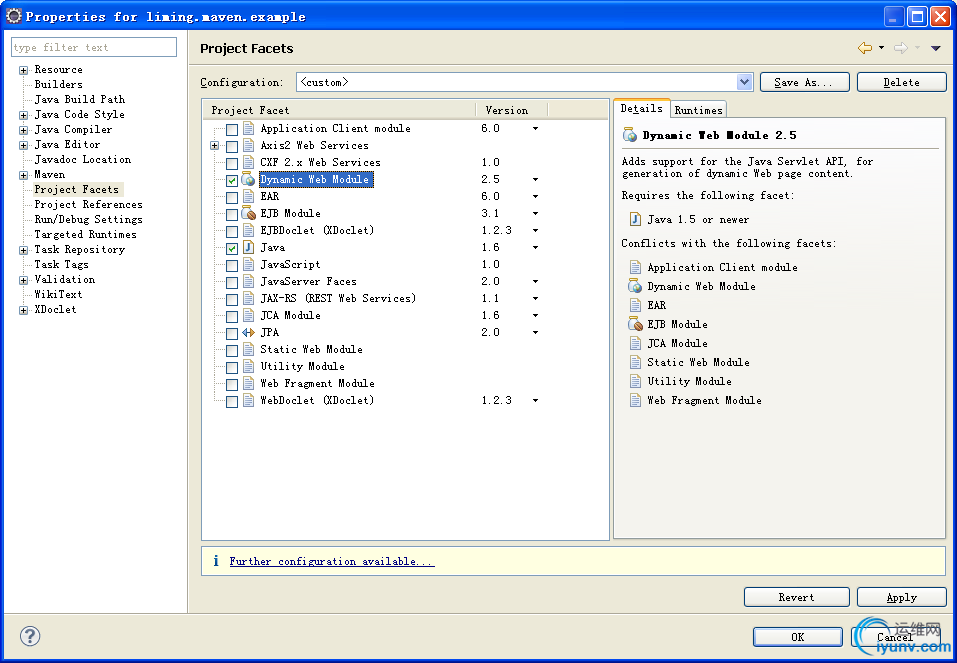Open Dynamic Web Module version dropdown

tap(535, 180)
